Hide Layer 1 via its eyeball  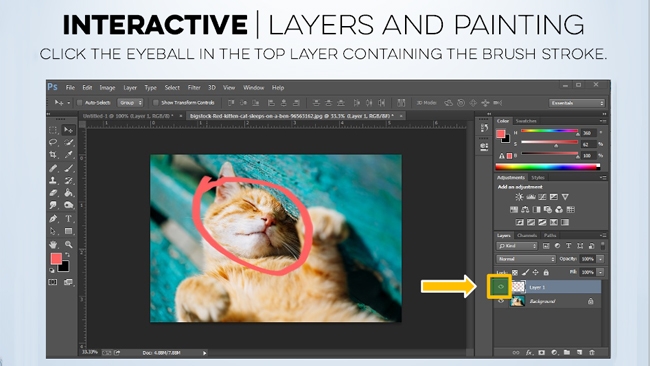coord(501,286)
